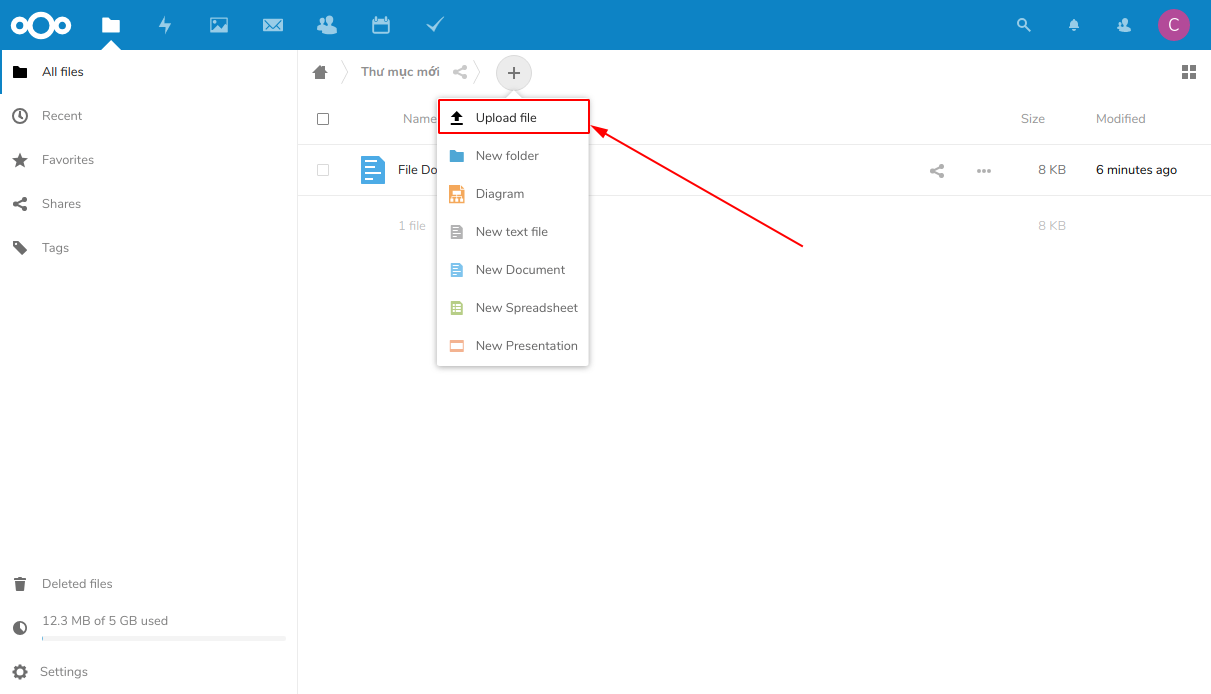Open the Contacts app icon
The height and width of the screenshot is (694, 1211).
[x=327, y=25]
